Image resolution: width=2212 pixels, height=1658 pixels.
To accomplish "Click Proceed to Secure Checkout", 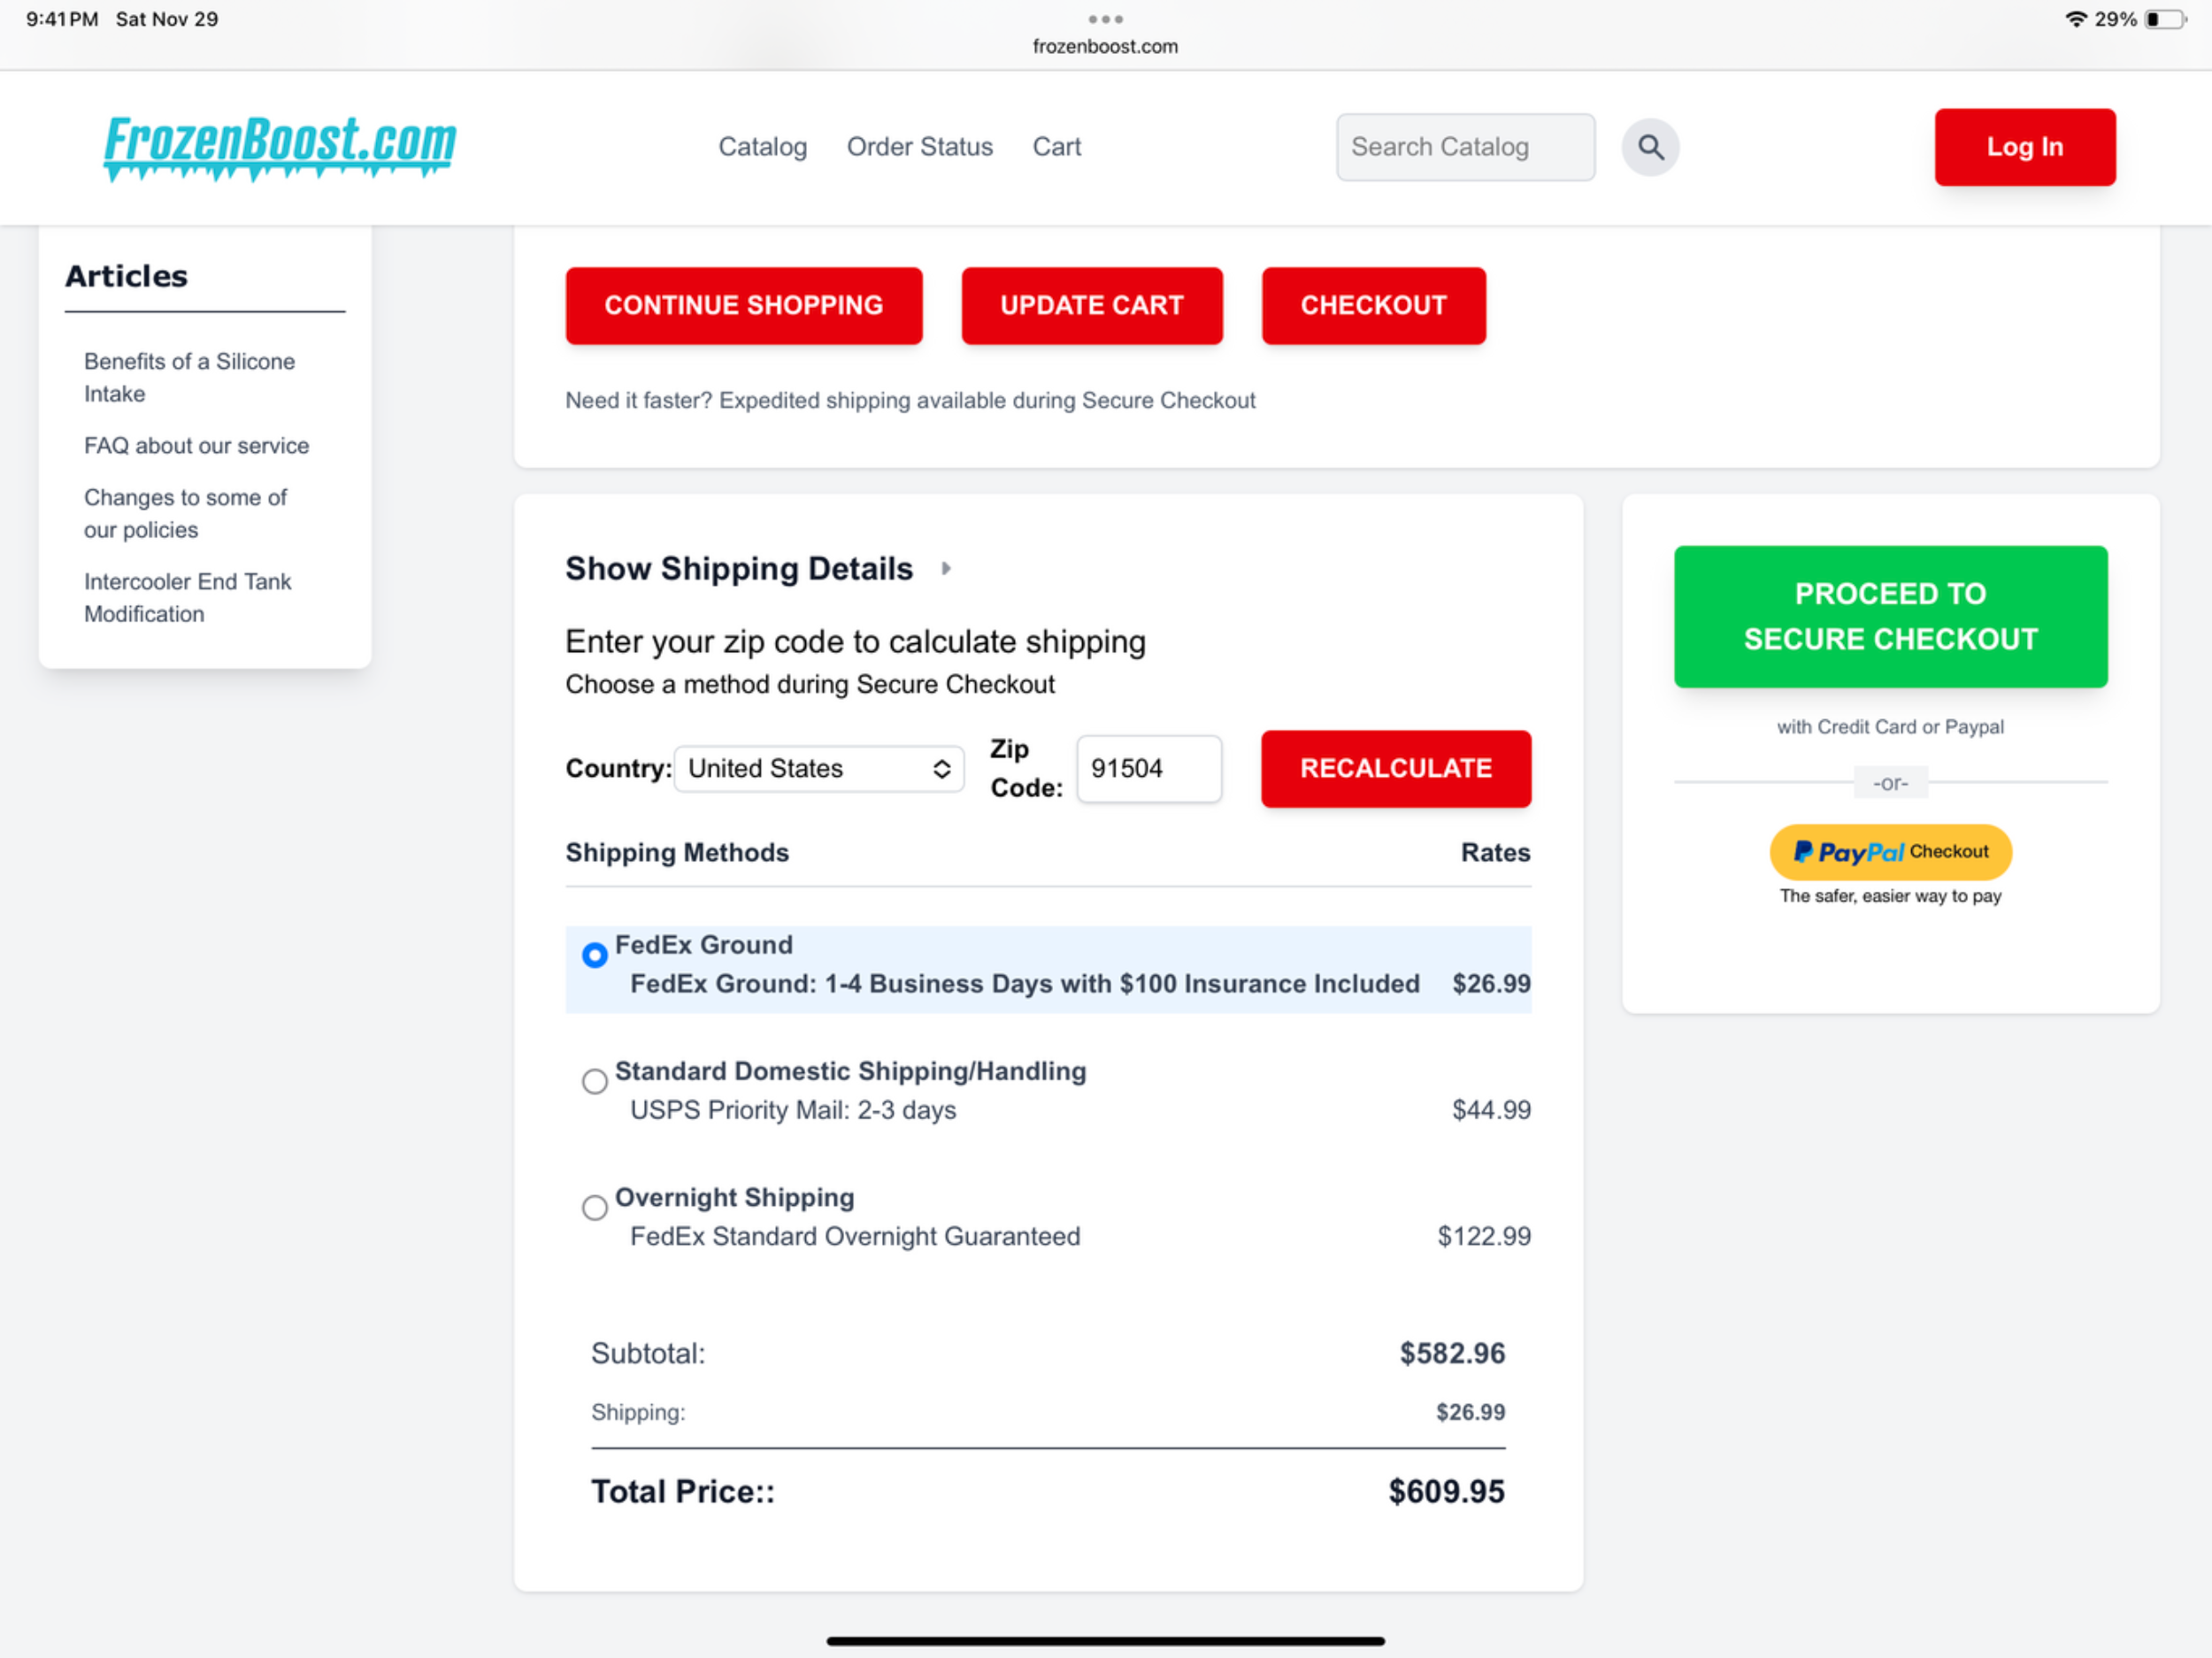I will tap(1890, 616).
